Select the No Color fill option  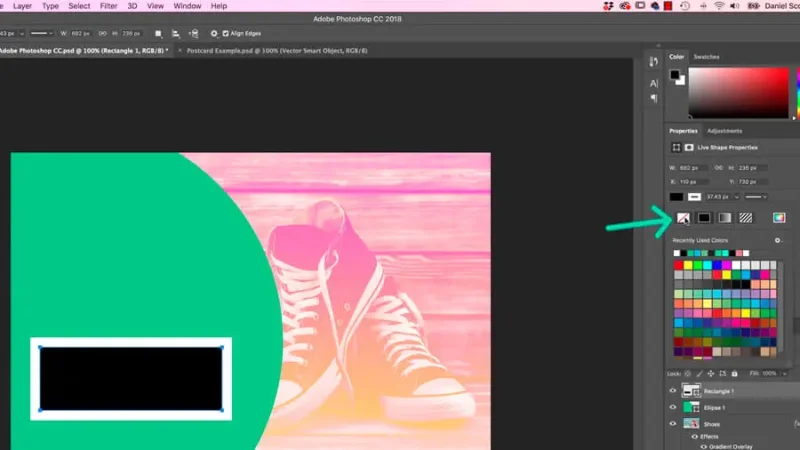(x=683, y=218)
